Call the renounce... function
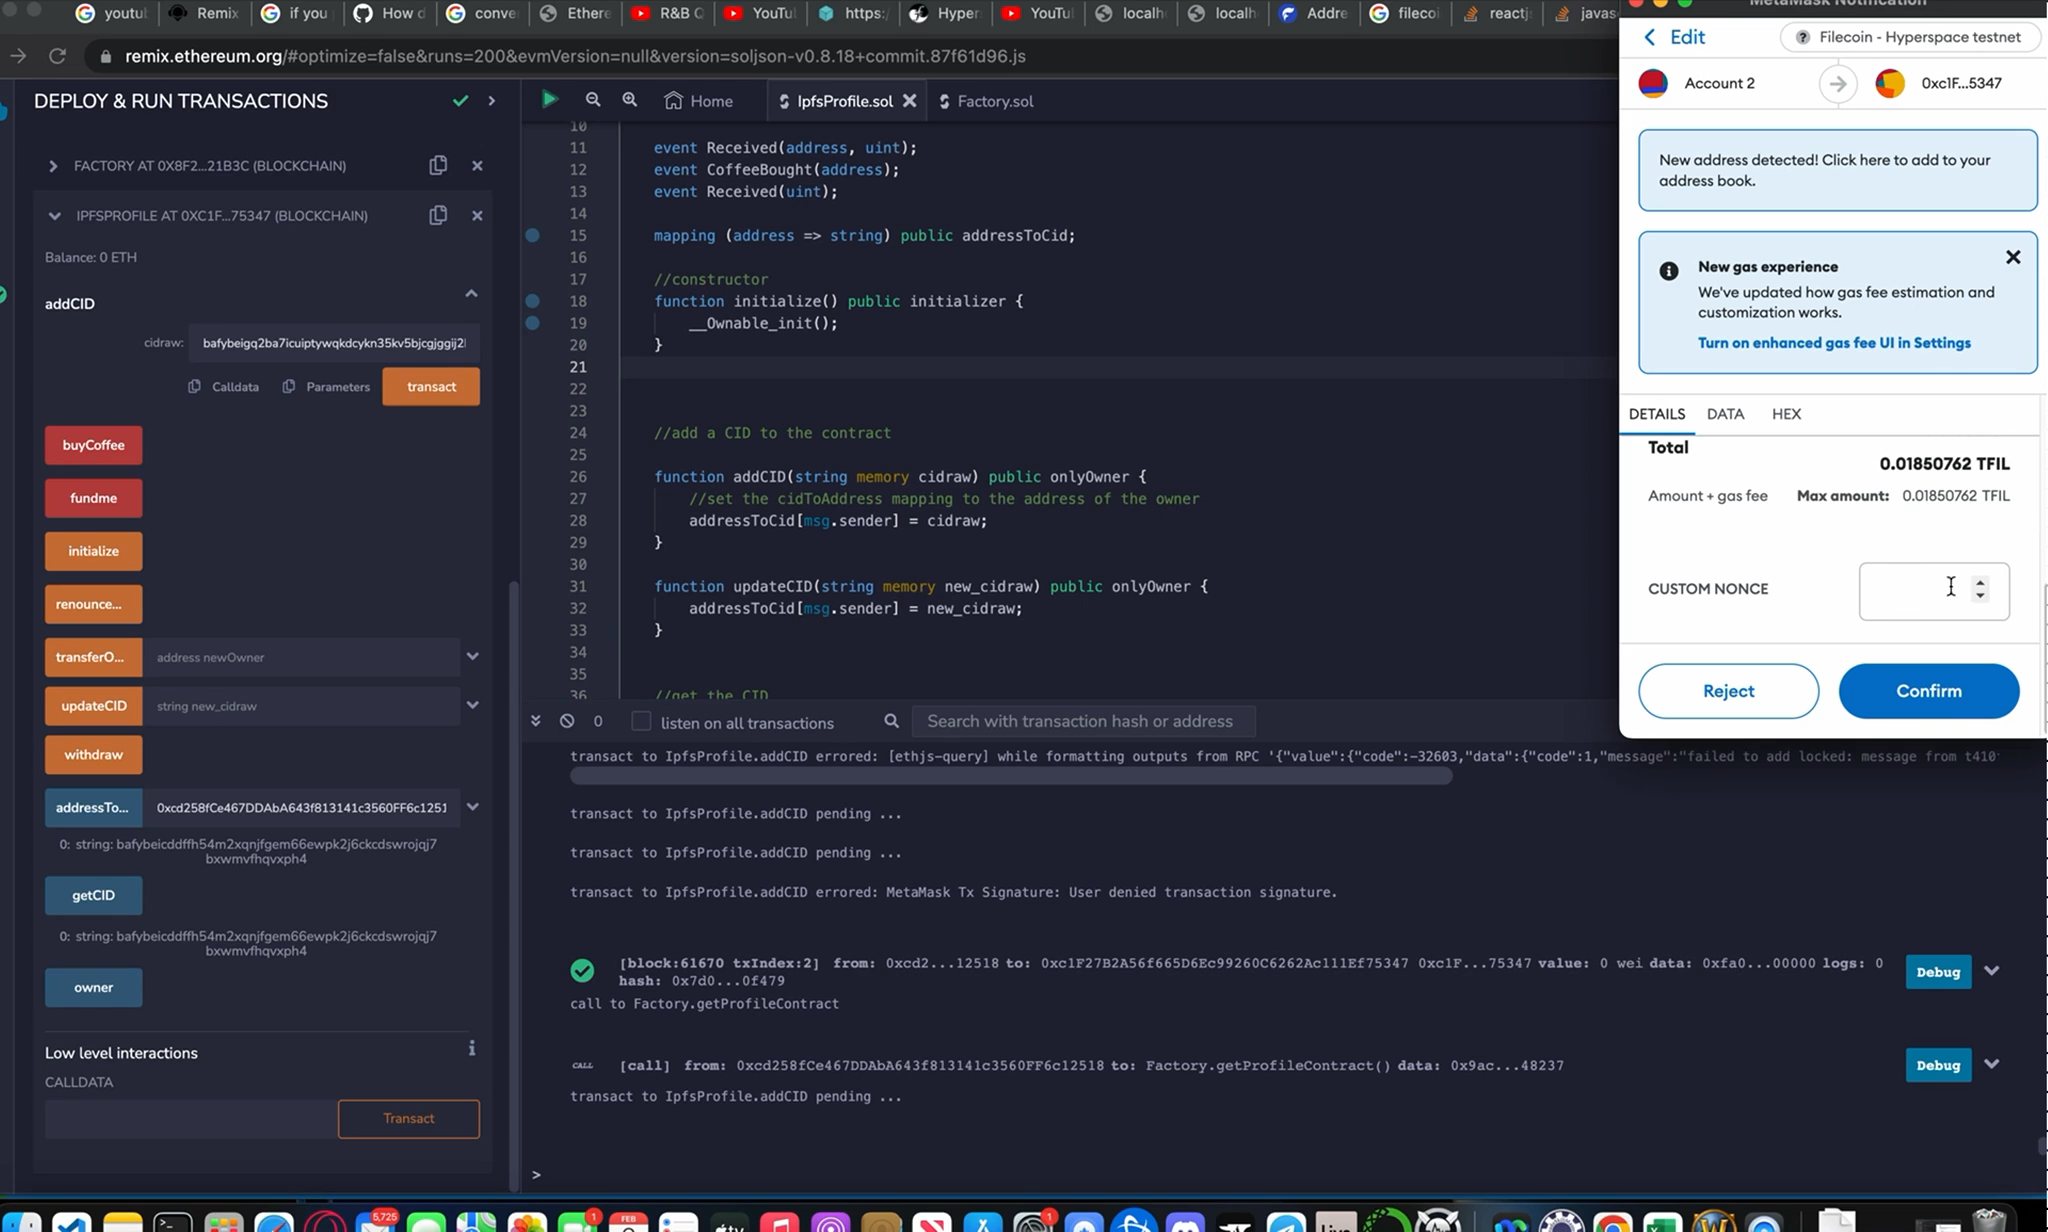This screenshot has height=1232, width=2048. pos(93,604)
